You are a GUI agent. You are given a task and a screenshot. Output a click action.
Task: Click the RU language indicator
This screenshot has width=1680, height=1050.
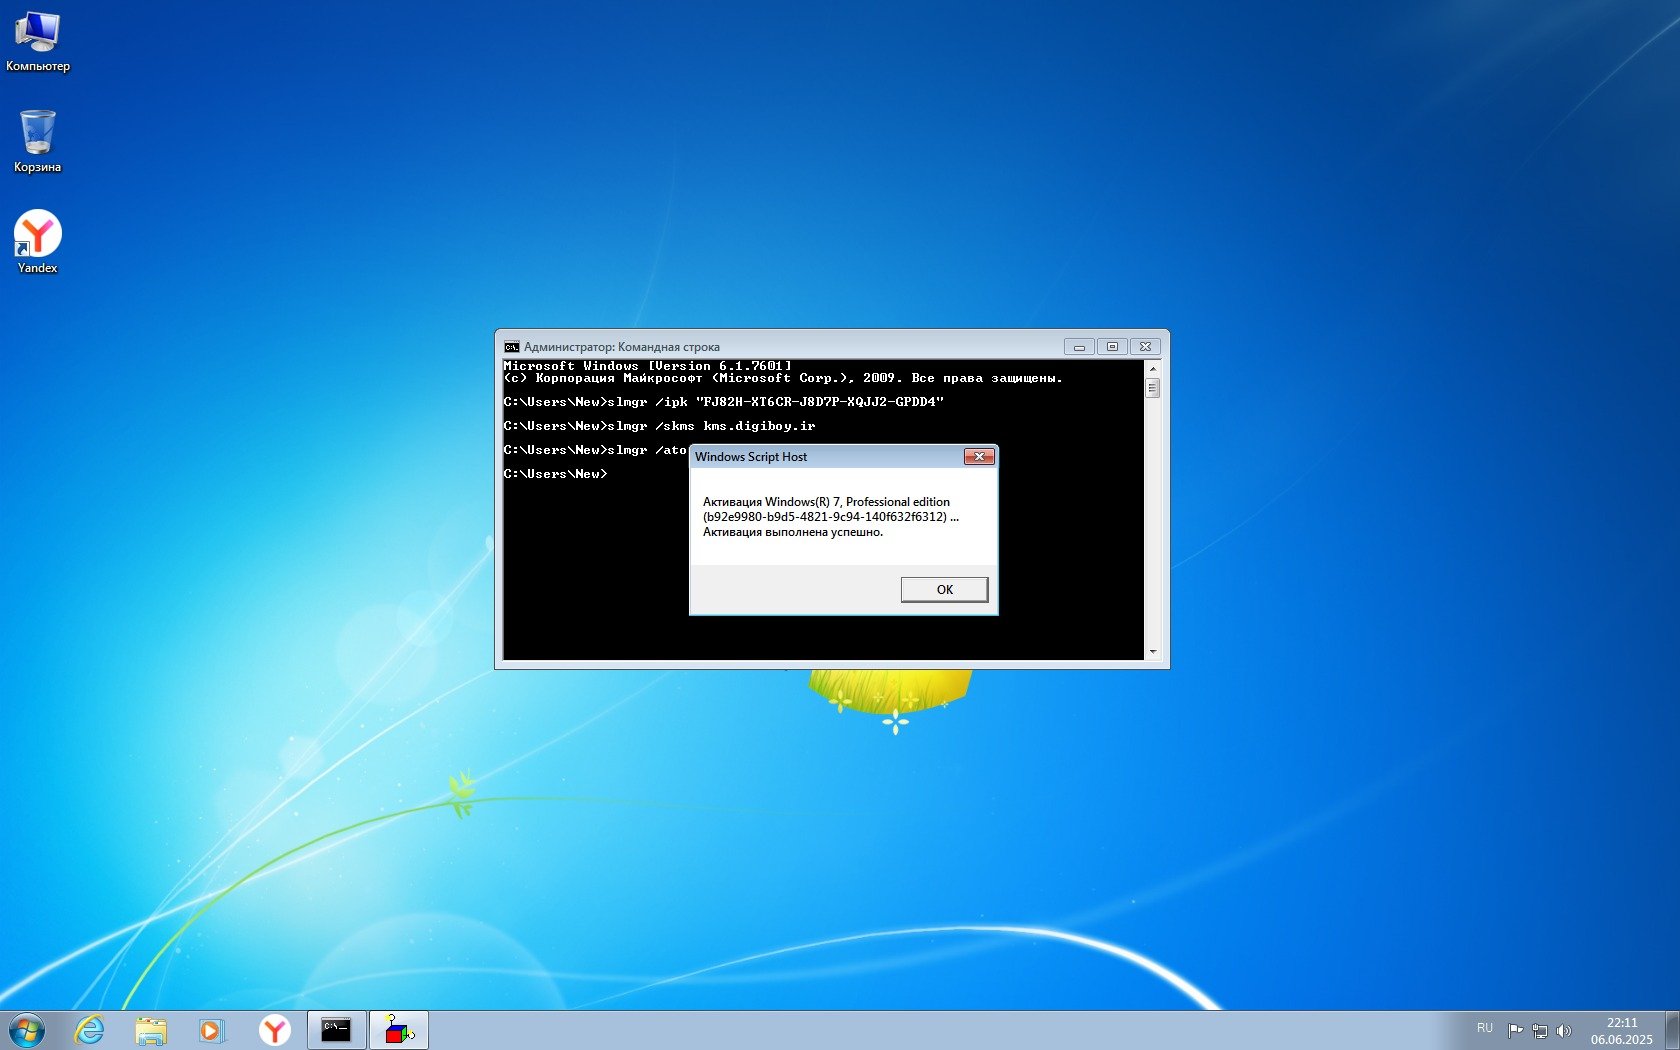point(1485,1029)
